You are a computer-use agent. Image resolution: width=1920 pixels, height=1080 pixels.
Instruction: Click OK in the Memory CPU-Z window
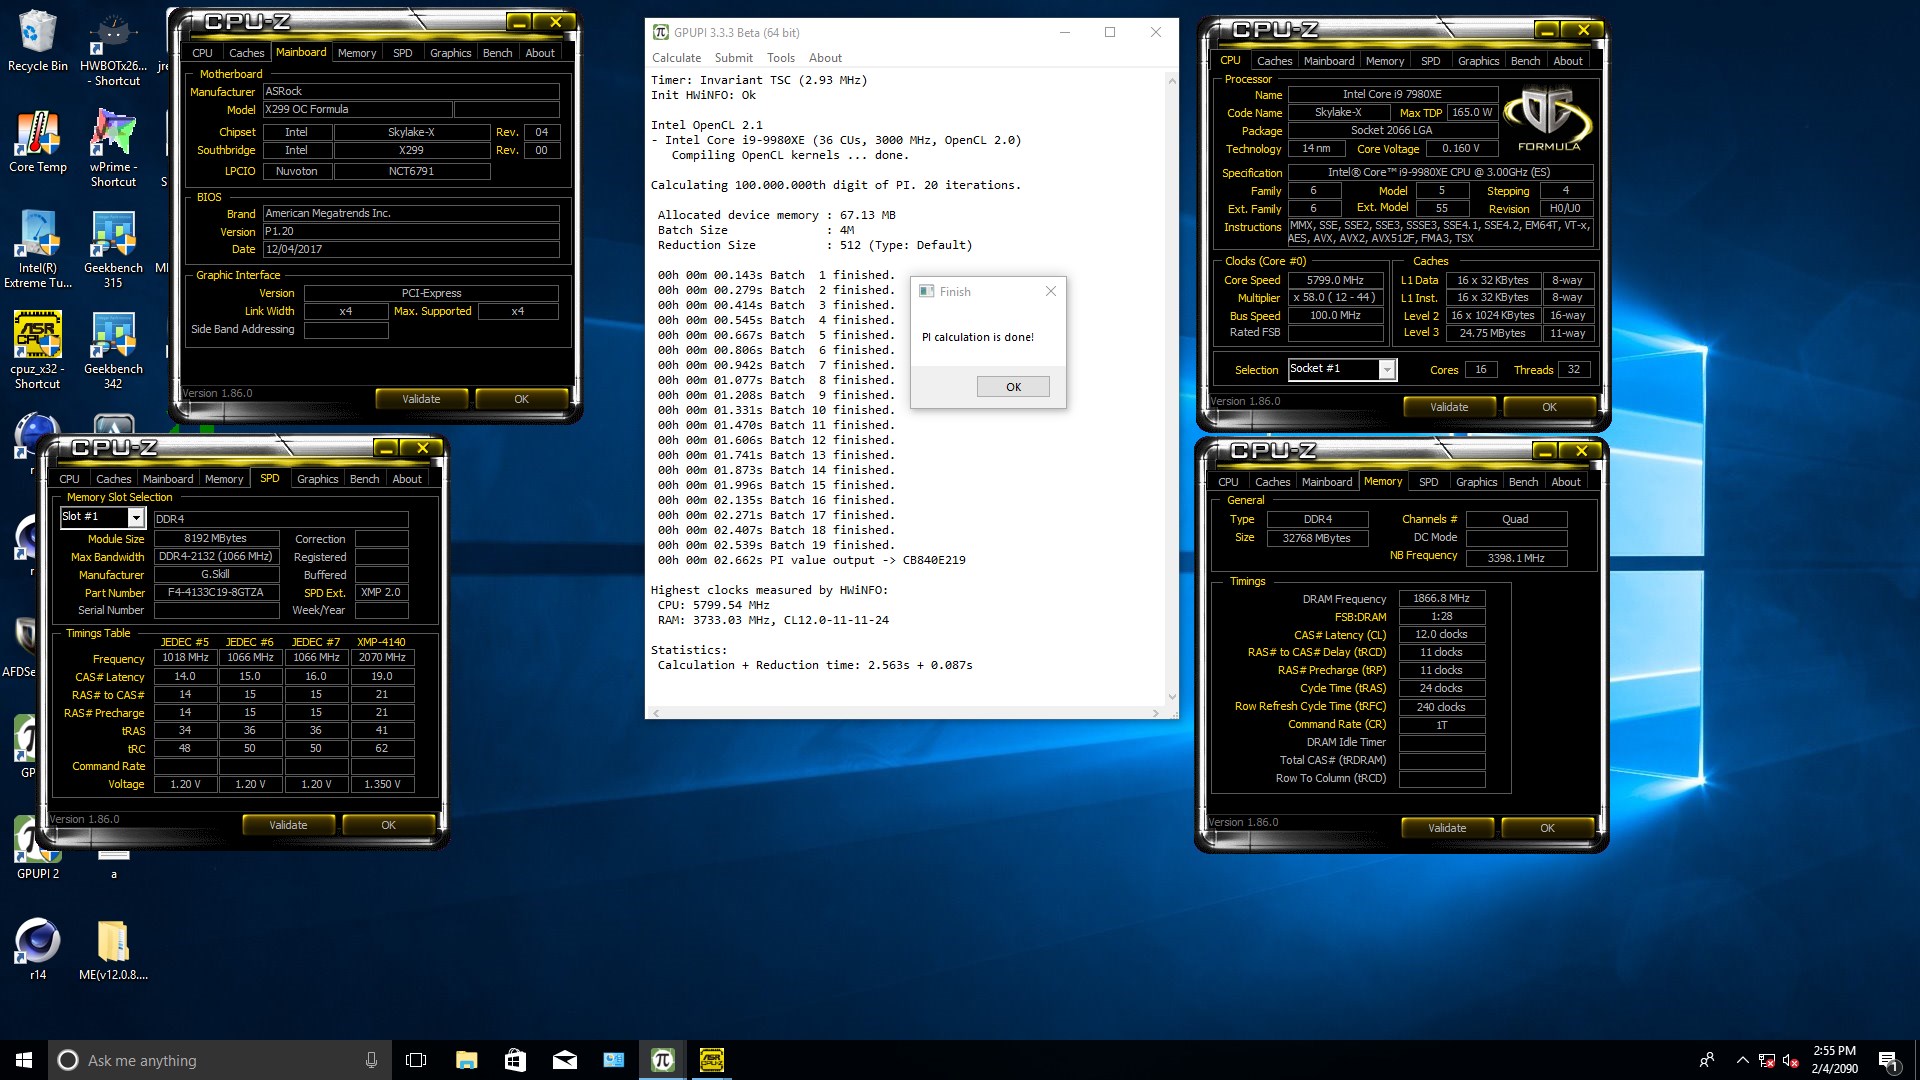click(1547, 828)
